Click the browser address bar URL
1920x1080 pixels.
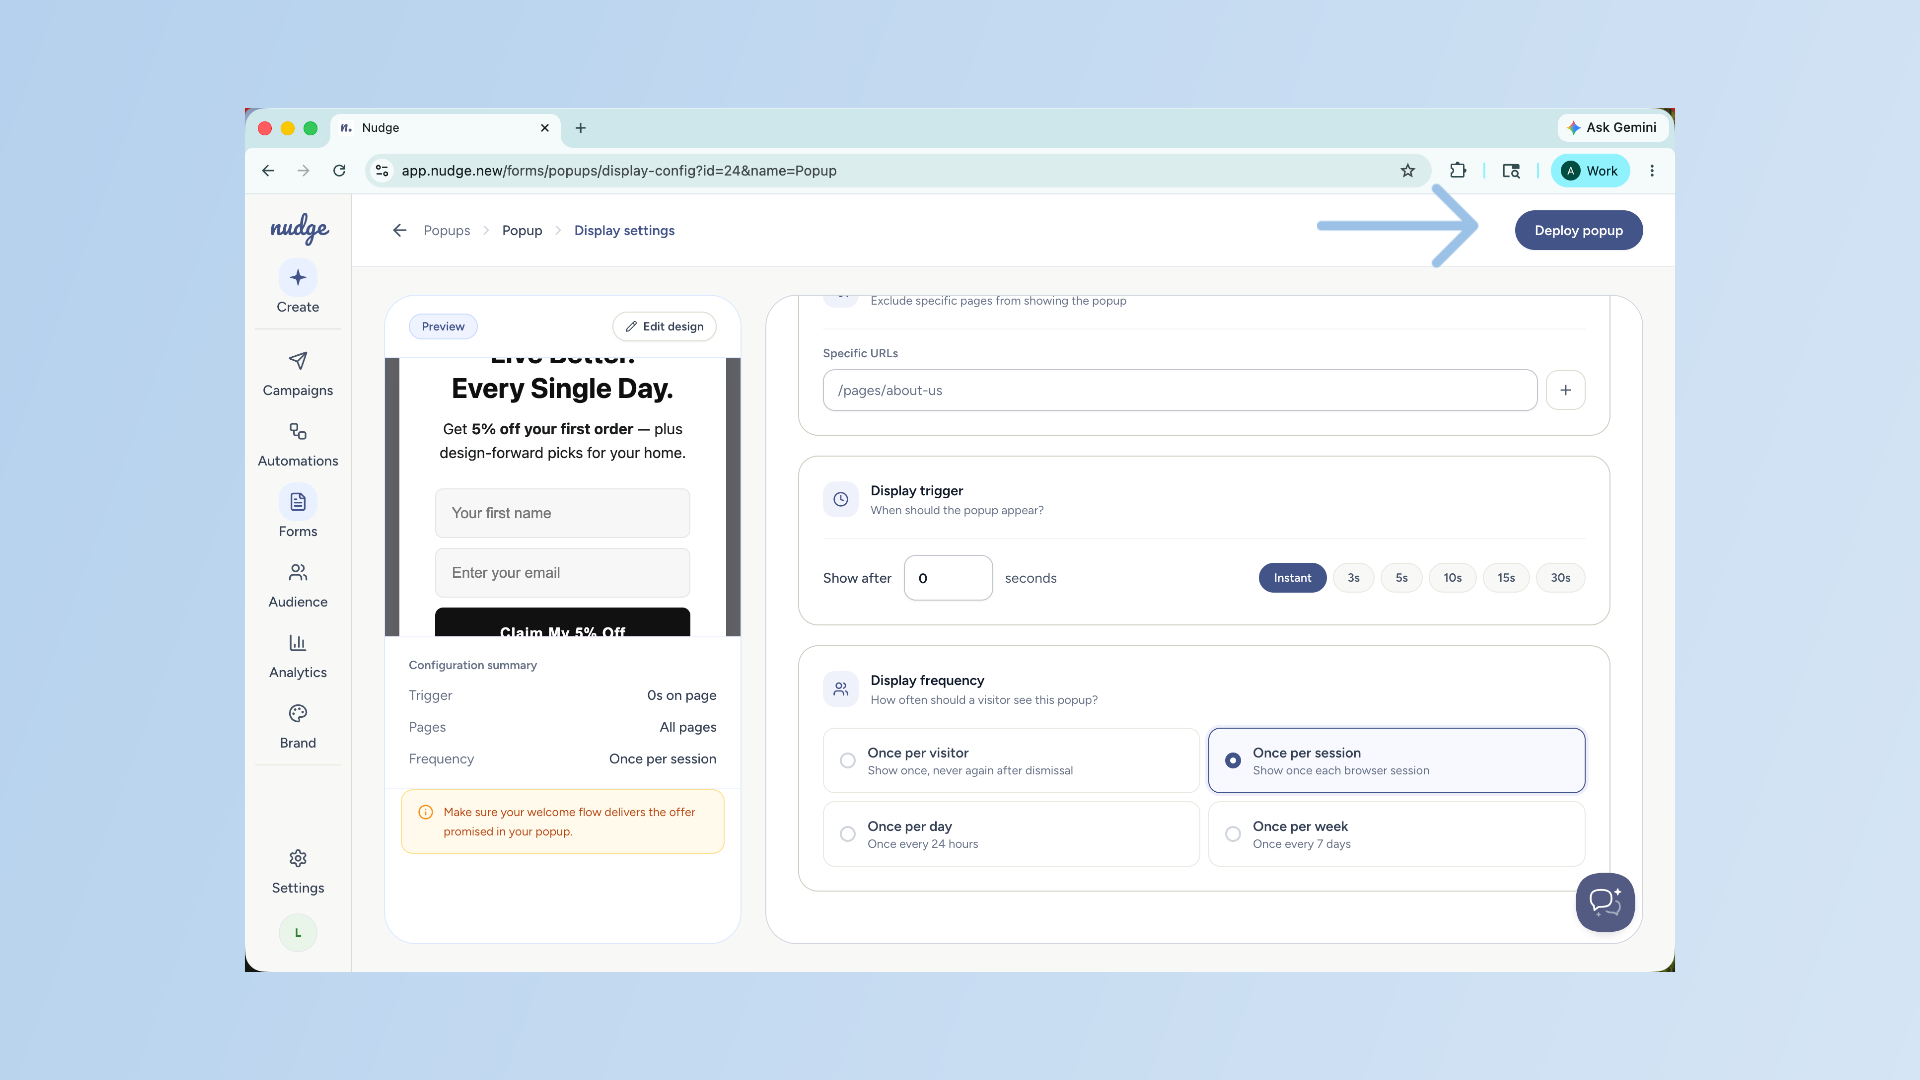[619, 171]
